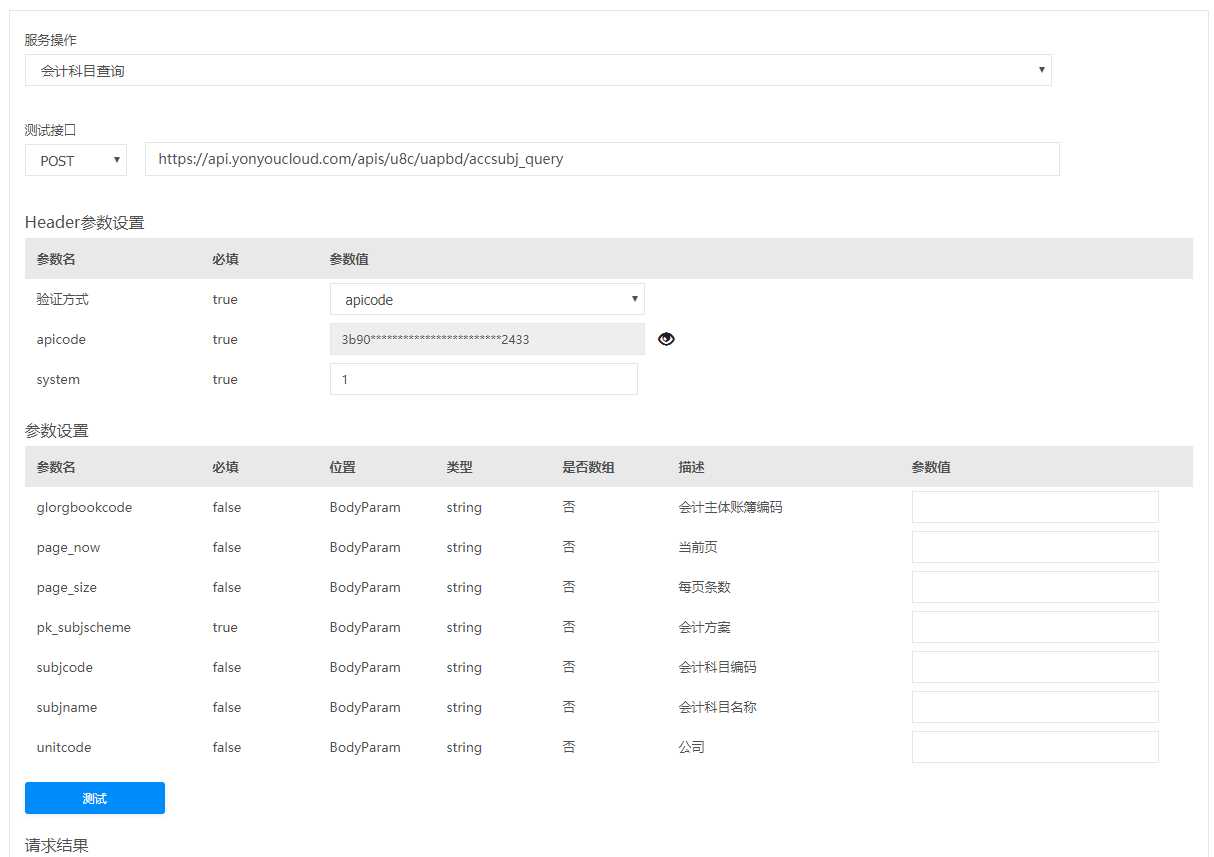Screen dimensions: 1214x857
Task: Select the 会计科目名称 description text
Action: 717,707
